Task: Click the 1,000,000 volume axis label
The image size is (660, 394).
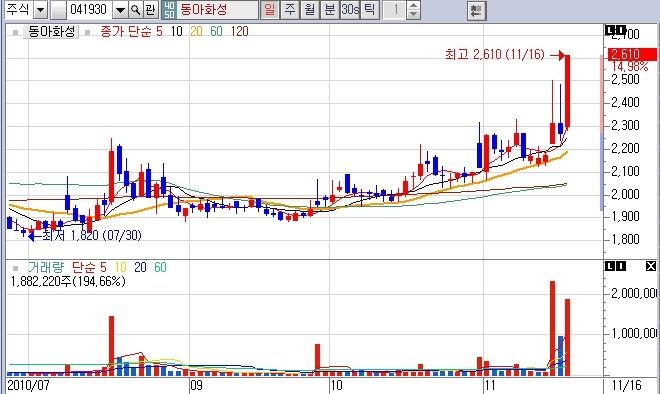Action: (634, 333)
